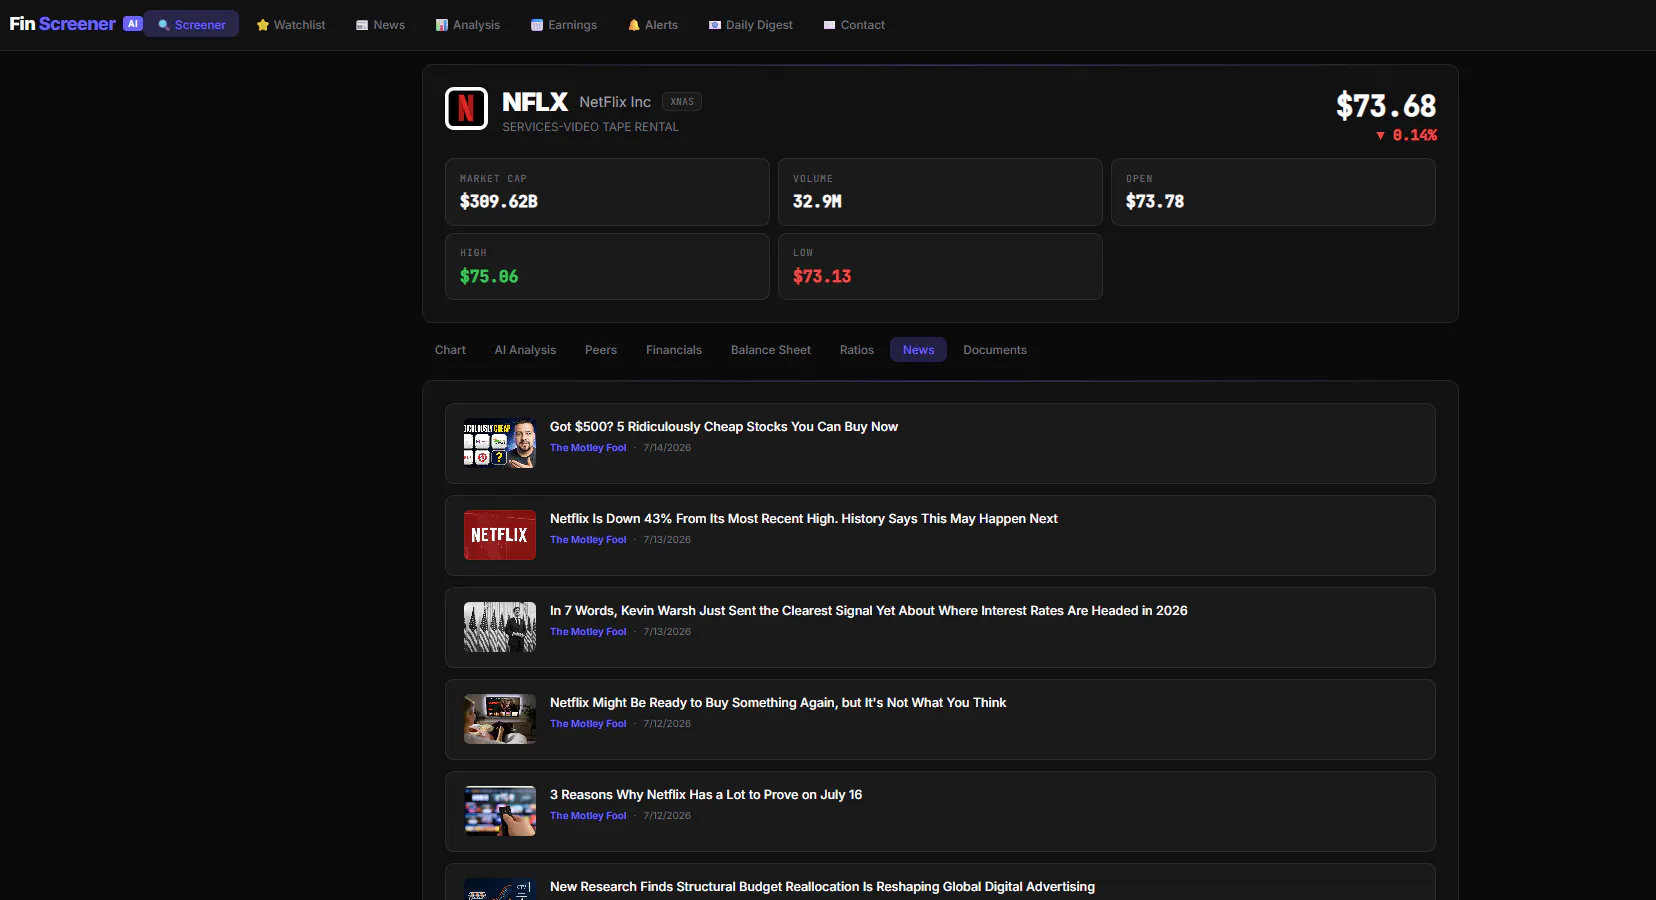Image resolution: width=1656 pixels, height=900 pixels.
Task: Read 'Netflix Is Down 43%' article
Action: pyautogui.click(x=940, y=536)
